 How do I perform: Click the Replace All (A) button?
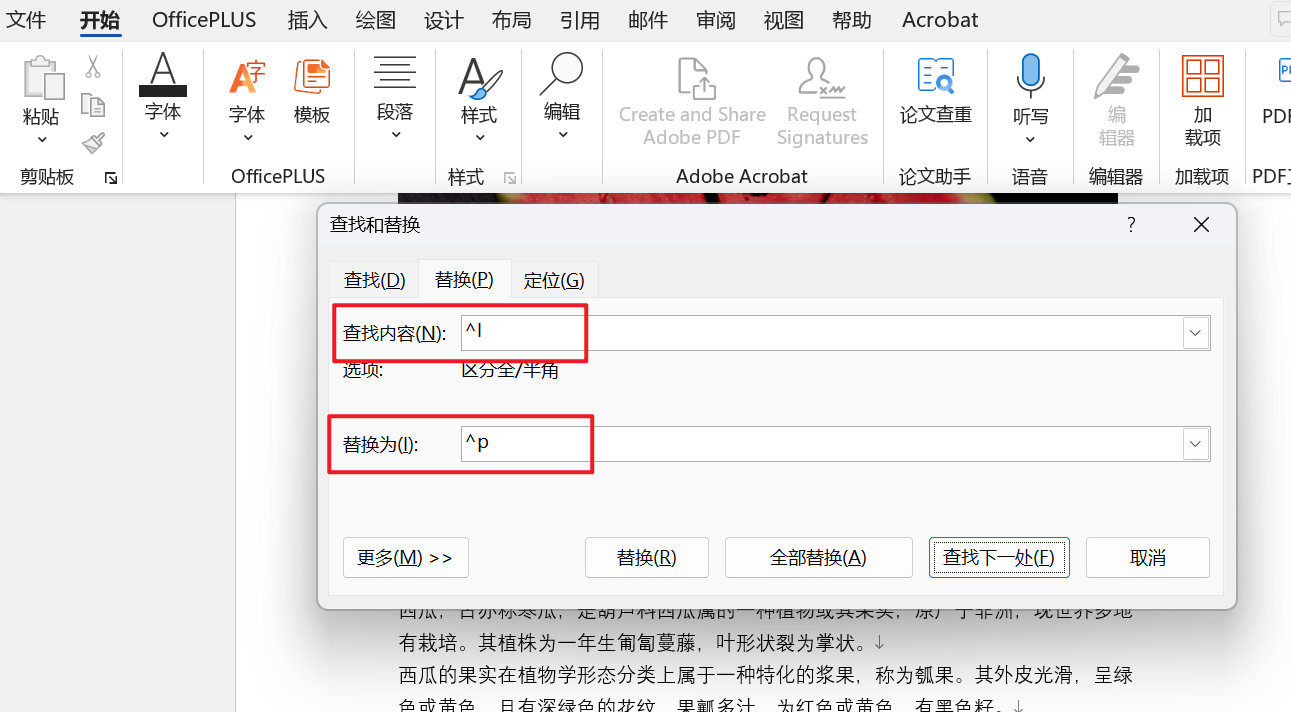[818, 558]
